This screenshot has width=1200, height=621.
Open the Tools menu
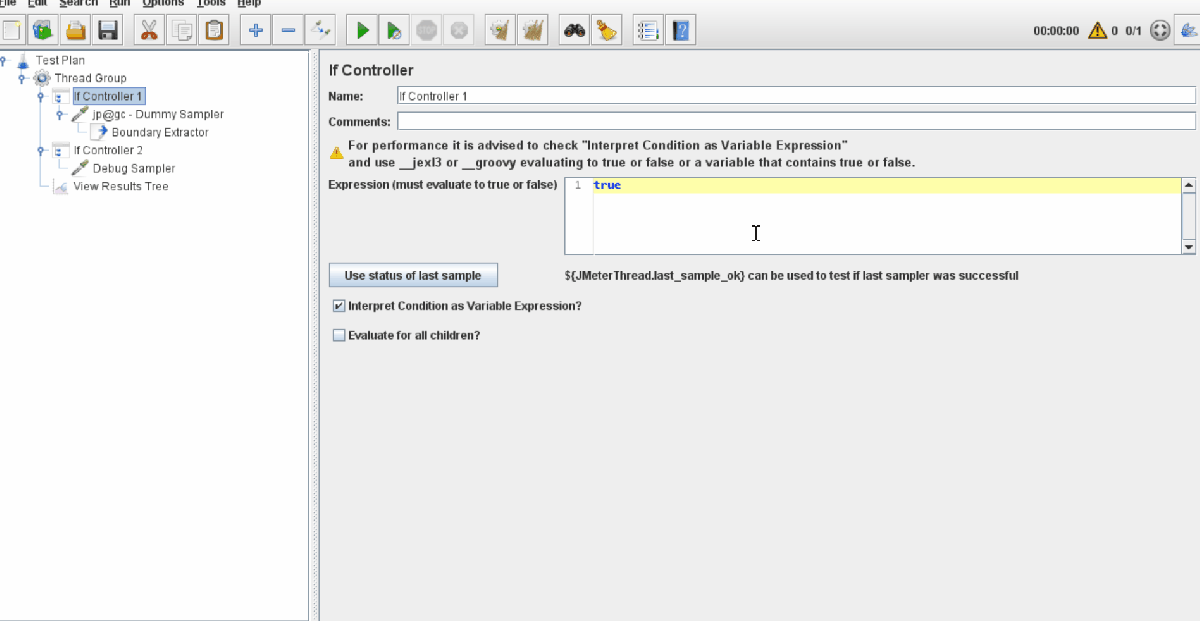(211, 4)
